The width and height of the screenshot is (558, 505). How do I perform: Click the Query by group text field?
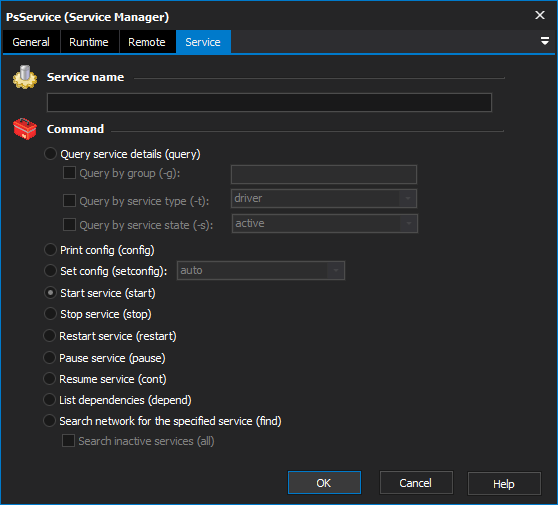(324, 174)
